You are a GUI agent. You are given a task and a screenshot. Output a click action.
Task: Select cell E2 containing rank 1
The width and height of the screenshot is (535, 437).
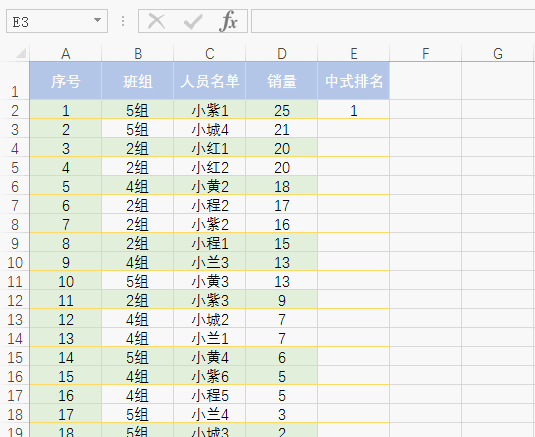point(353,109)
